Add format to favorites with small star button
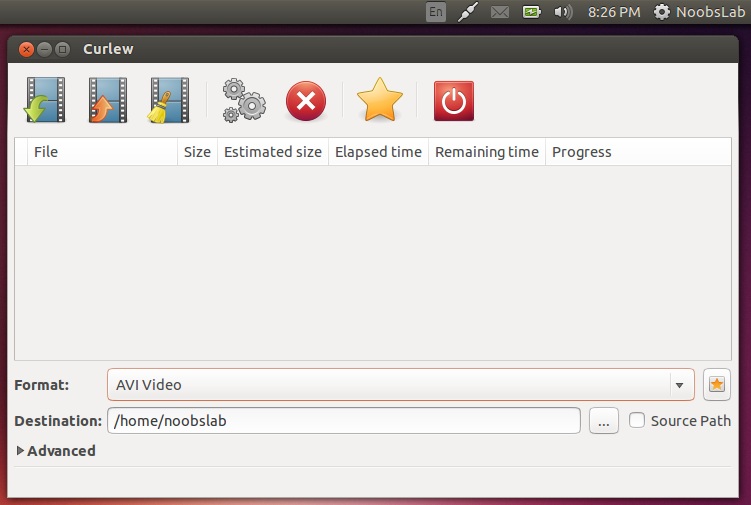751x505 pixels. [x=717, y=384]
